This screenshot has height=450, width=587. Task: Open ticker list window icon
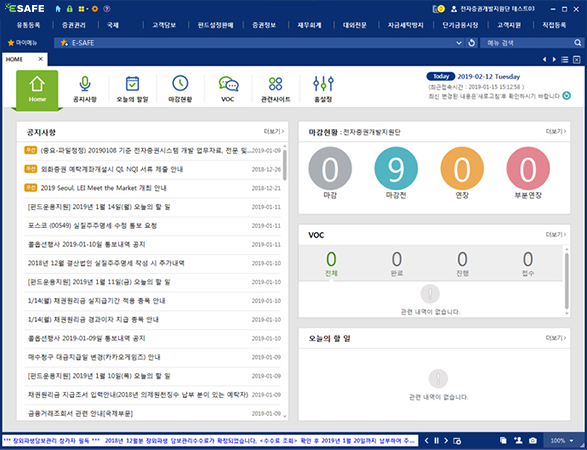[x=457, y=441]
